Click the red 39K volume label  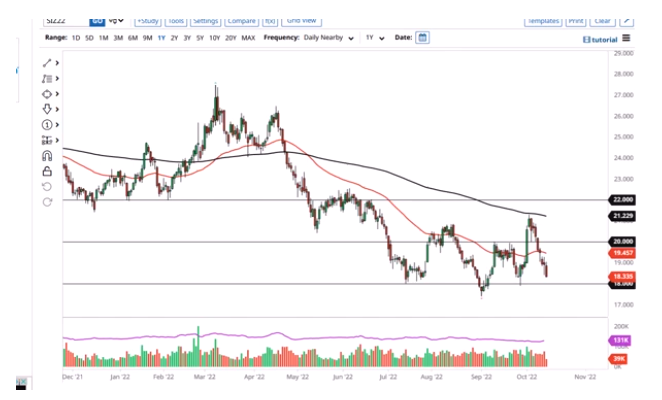619,359
